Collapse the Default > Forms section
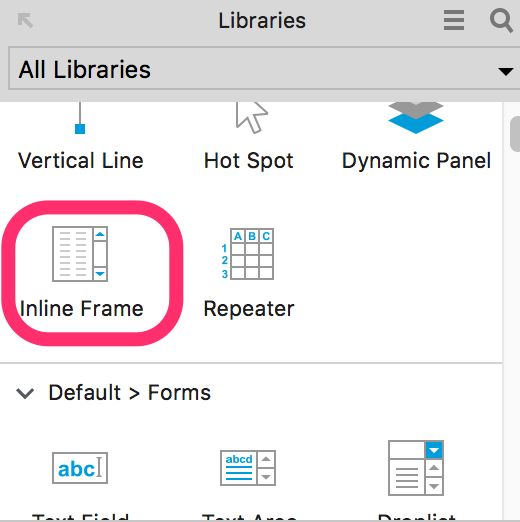The width and height of the screenshot is (520, 522). coord(25,393)
